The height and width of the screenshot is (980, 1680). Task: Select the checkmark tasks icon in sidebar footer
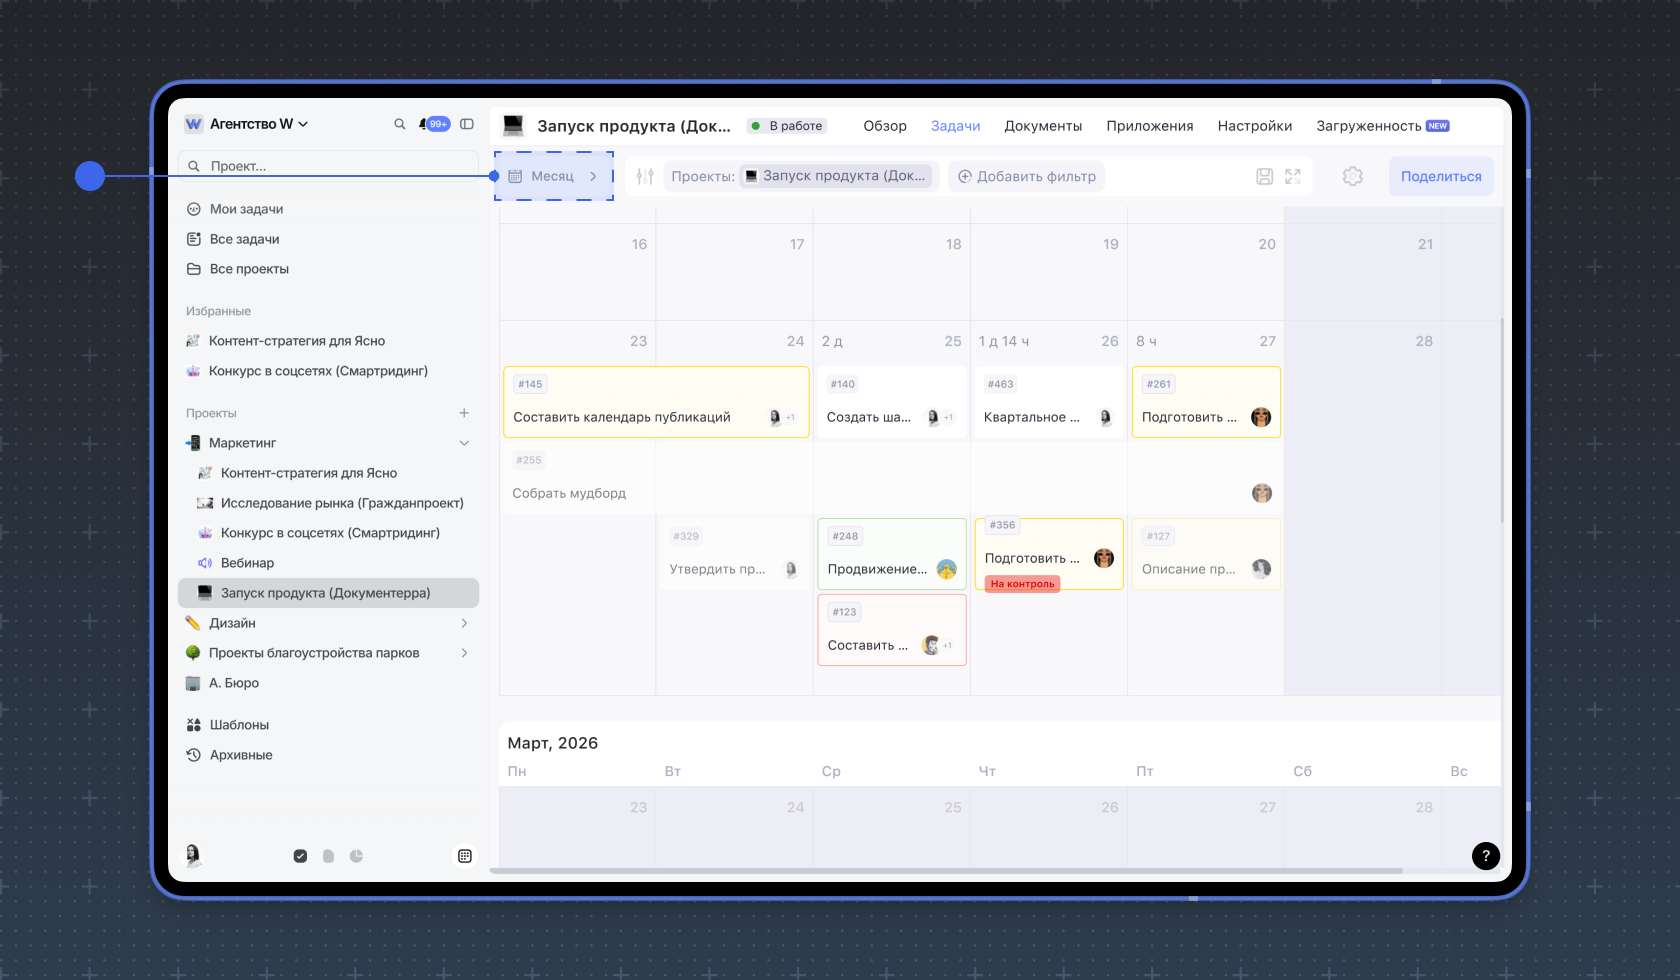(x=300, y=856)
